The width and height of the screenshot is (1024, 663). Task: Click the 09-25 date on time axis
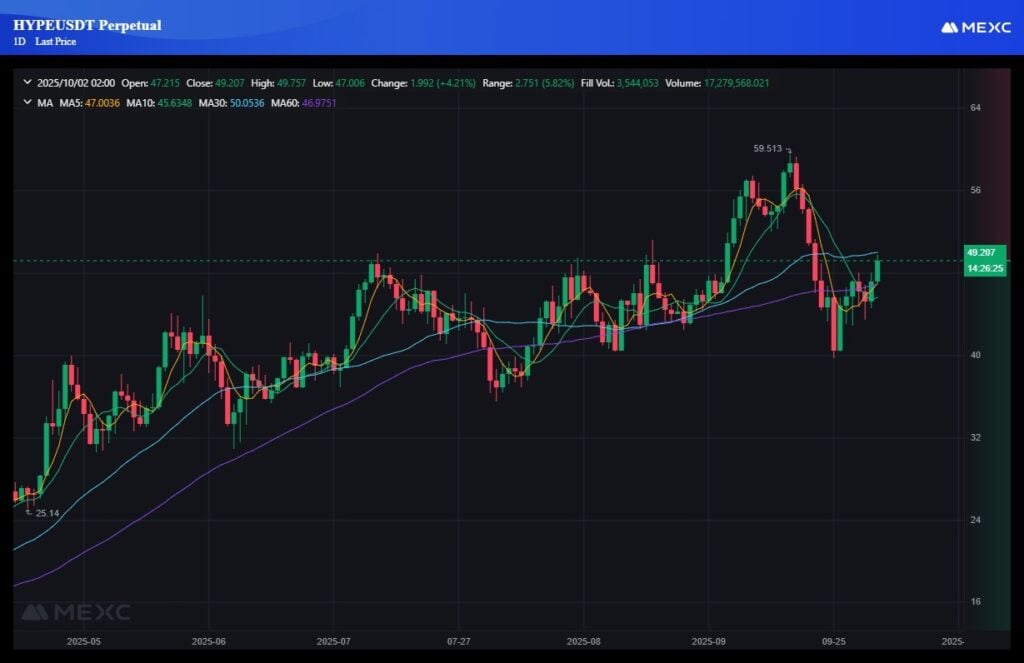(833, 640)
